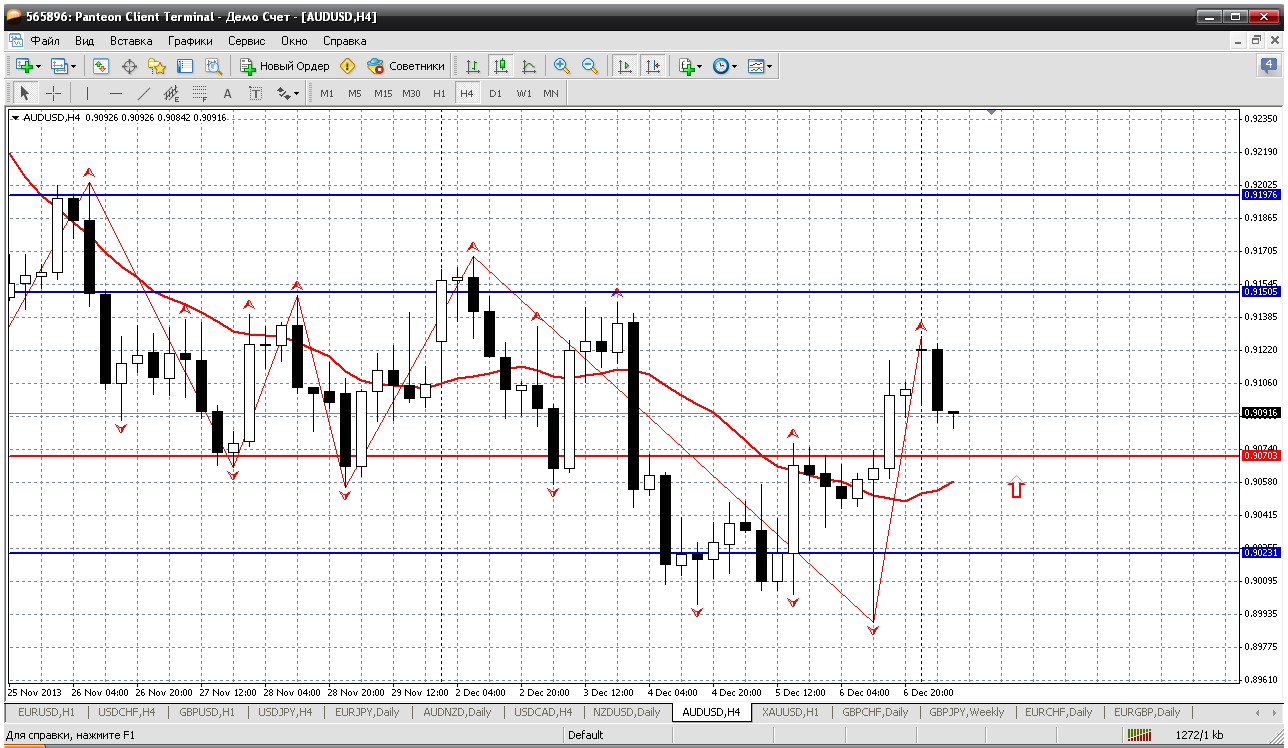Zoom in on the chart
Screen dimensions: 1288x748
562,66
